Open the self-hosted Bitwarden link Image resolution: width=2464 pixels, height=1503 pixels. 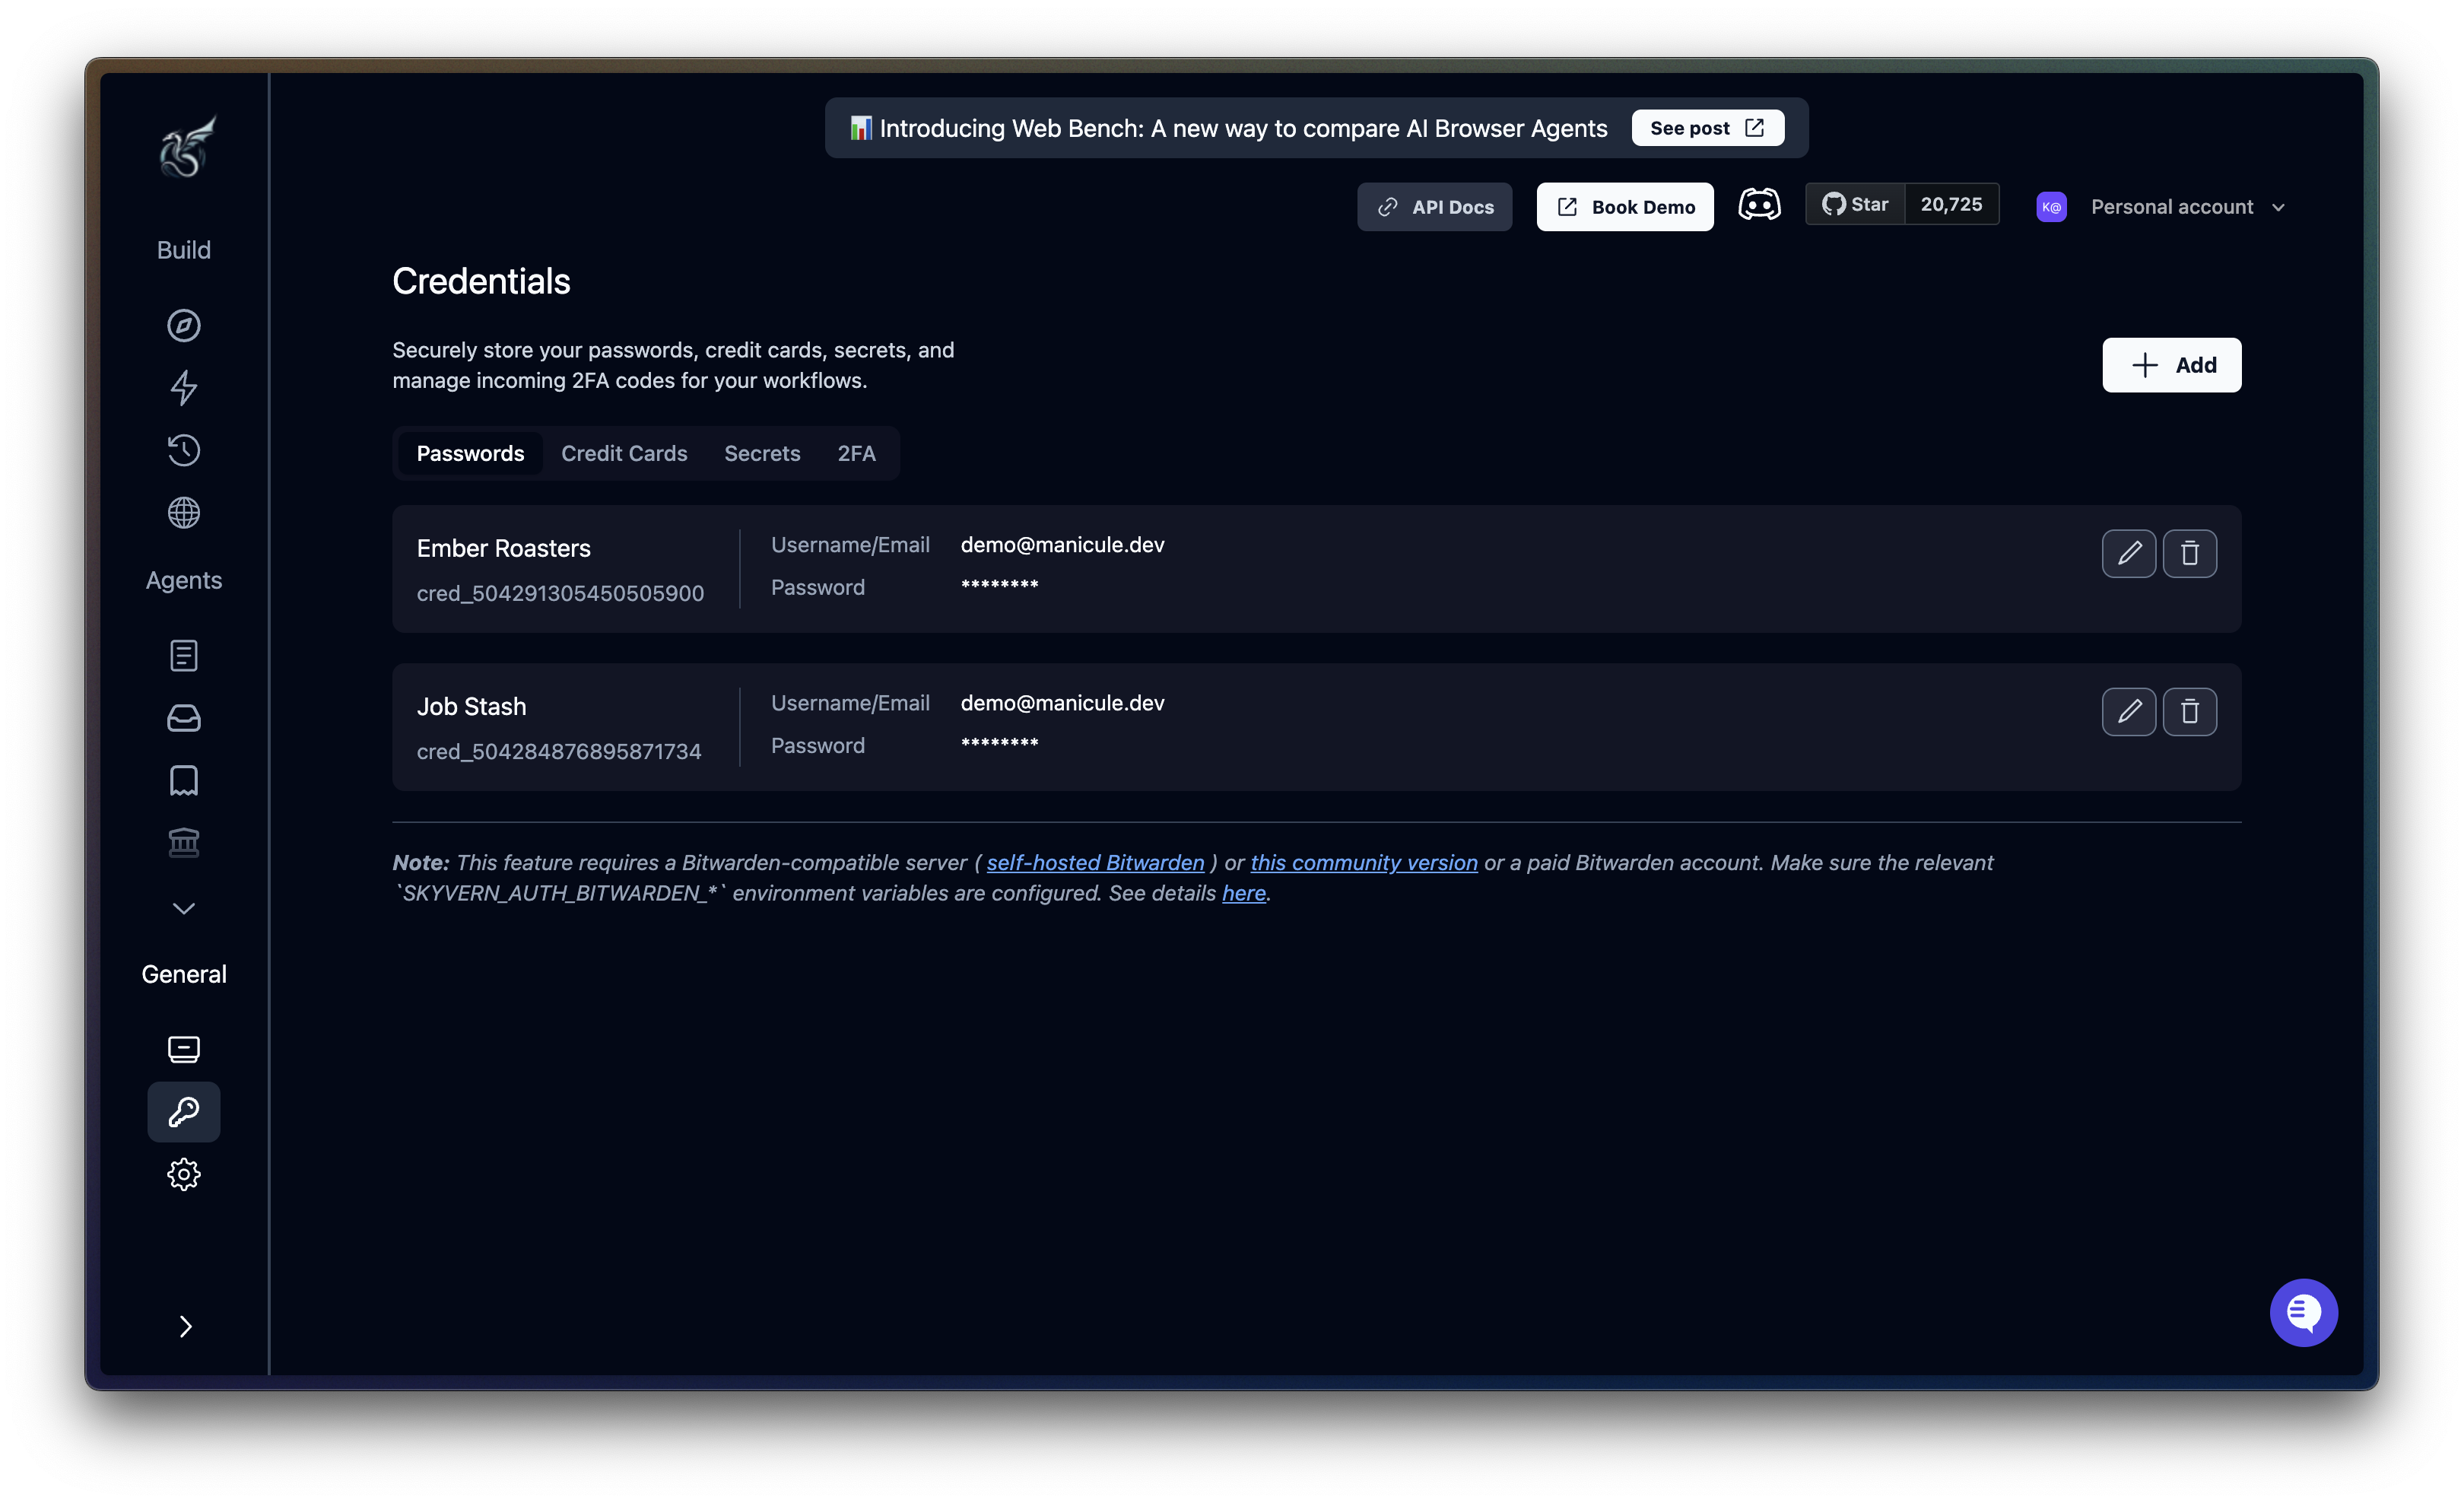click(1095, 862)
